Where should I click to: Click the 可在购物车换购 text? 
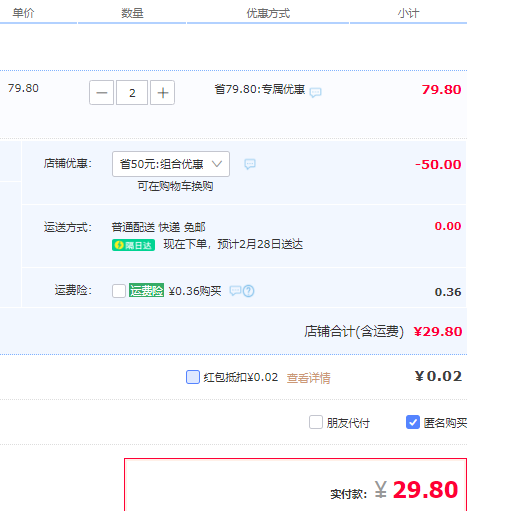(175, 186)
